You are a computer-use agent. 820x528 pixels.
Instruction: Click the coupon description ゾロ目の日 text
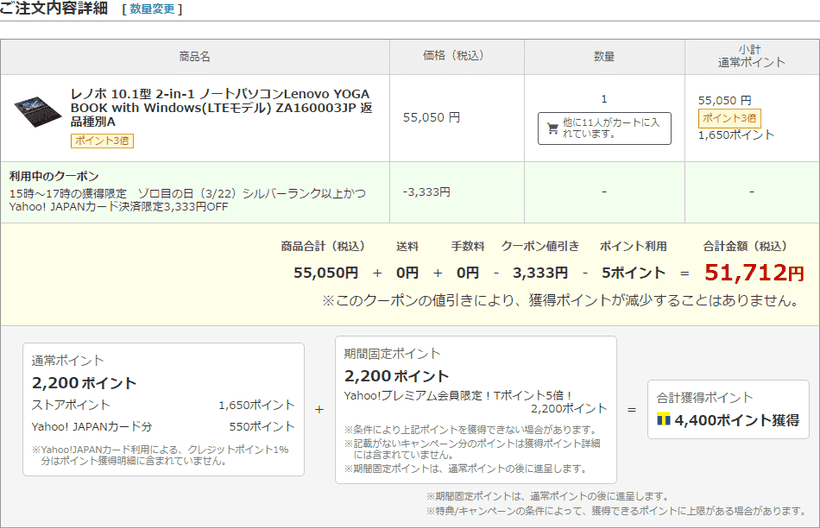(187, 200)
